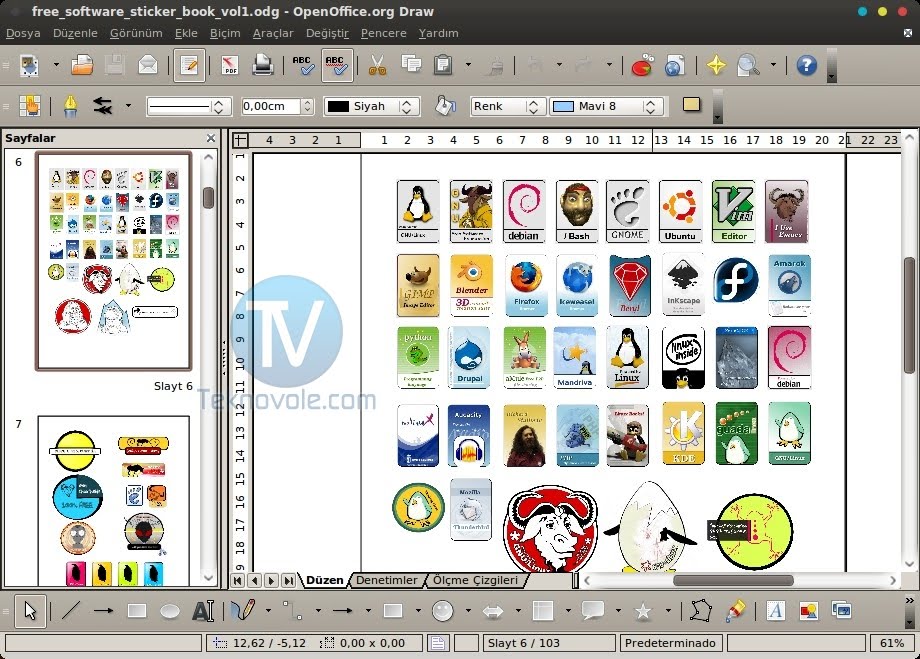The image size is (920, 659).
Task: Open Stars shapes dropdown arrow
Action: point(668,611)
